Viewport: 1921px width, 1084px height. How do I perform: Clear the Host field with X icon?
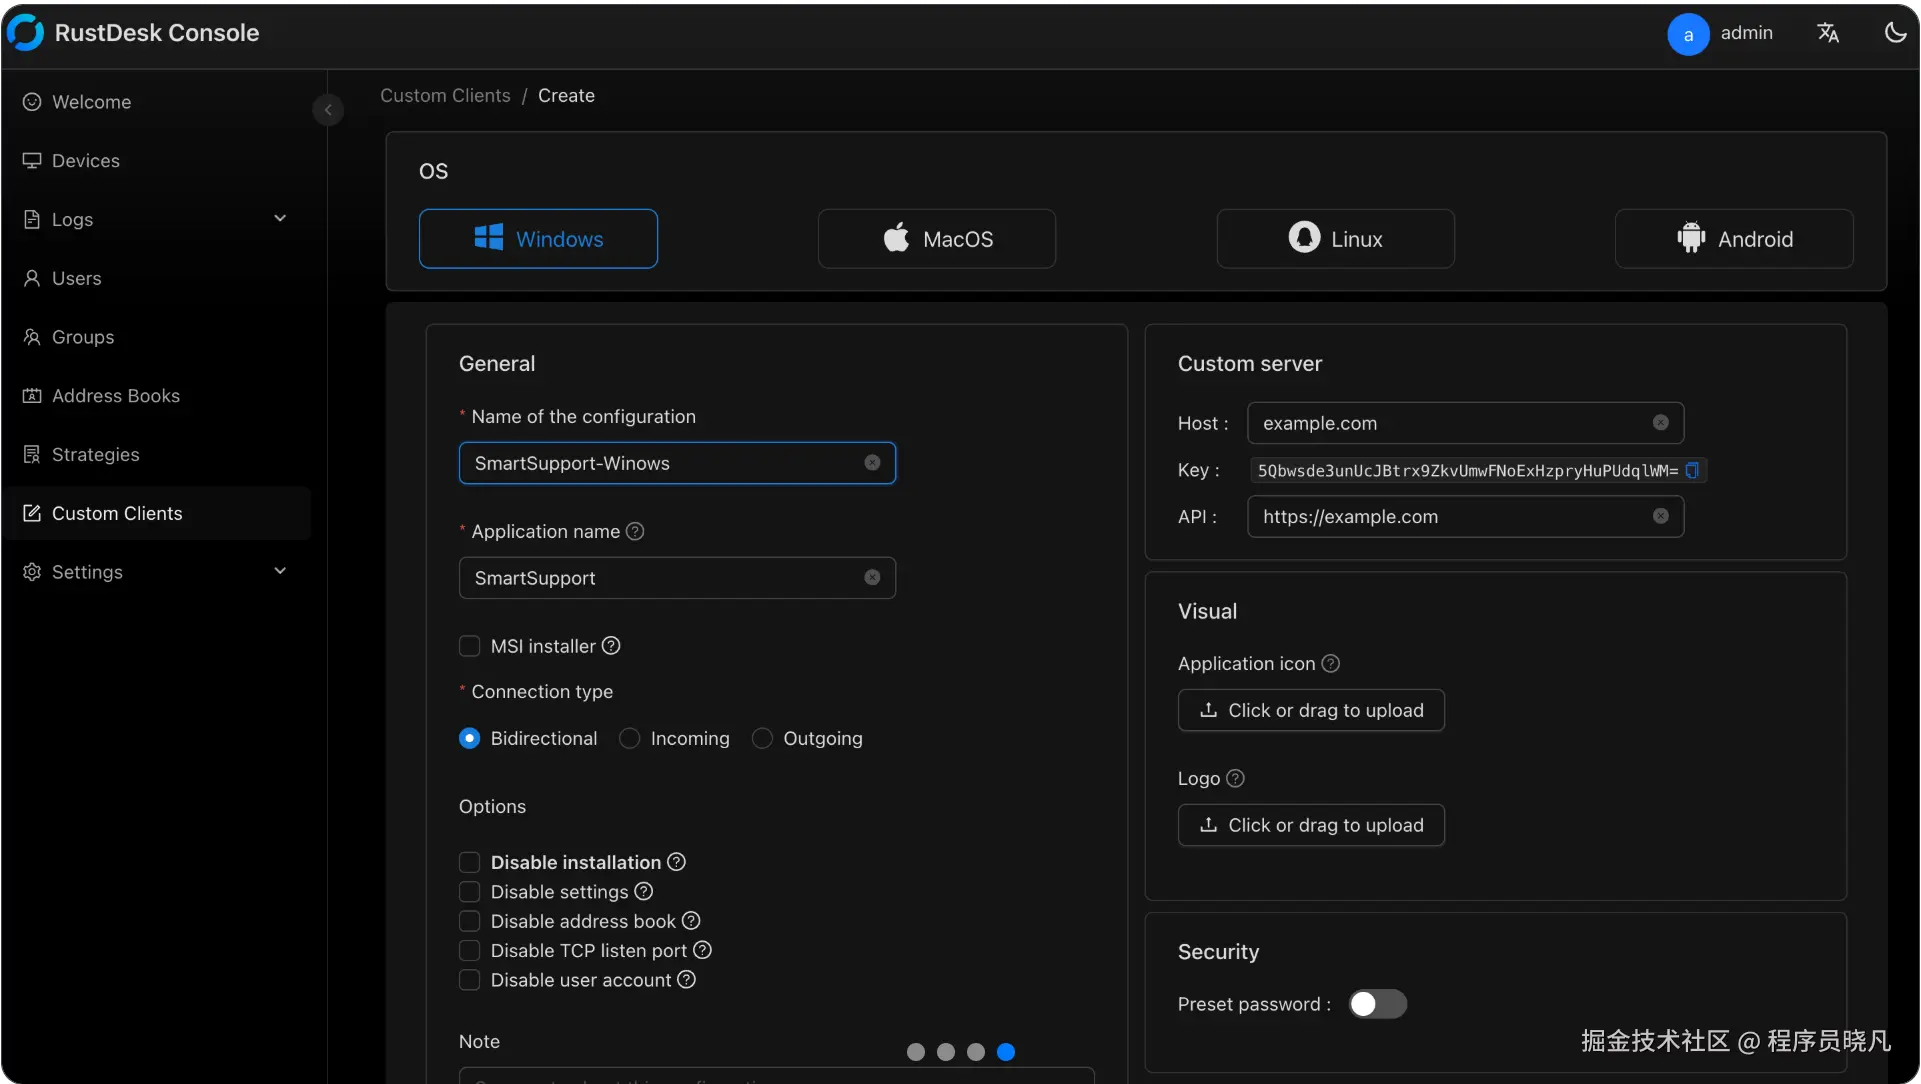tap(1660, 423)
